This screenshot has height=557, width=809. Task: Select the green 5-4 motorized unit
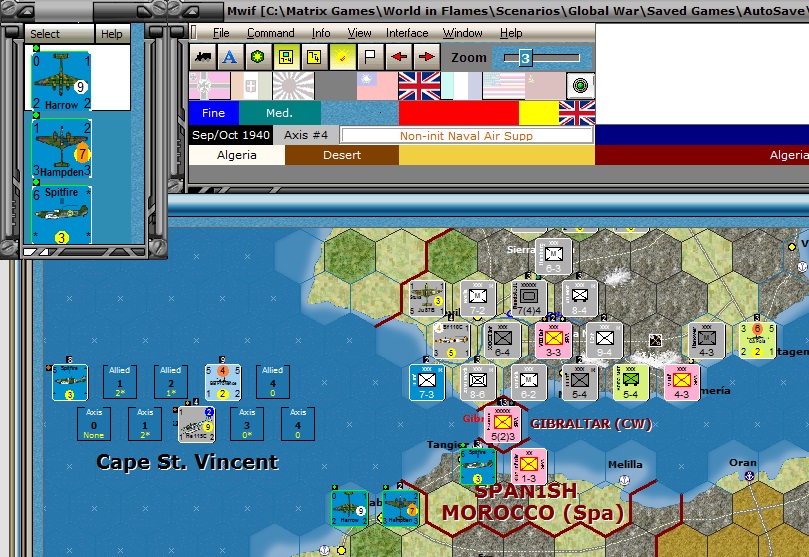pos(630,382)
